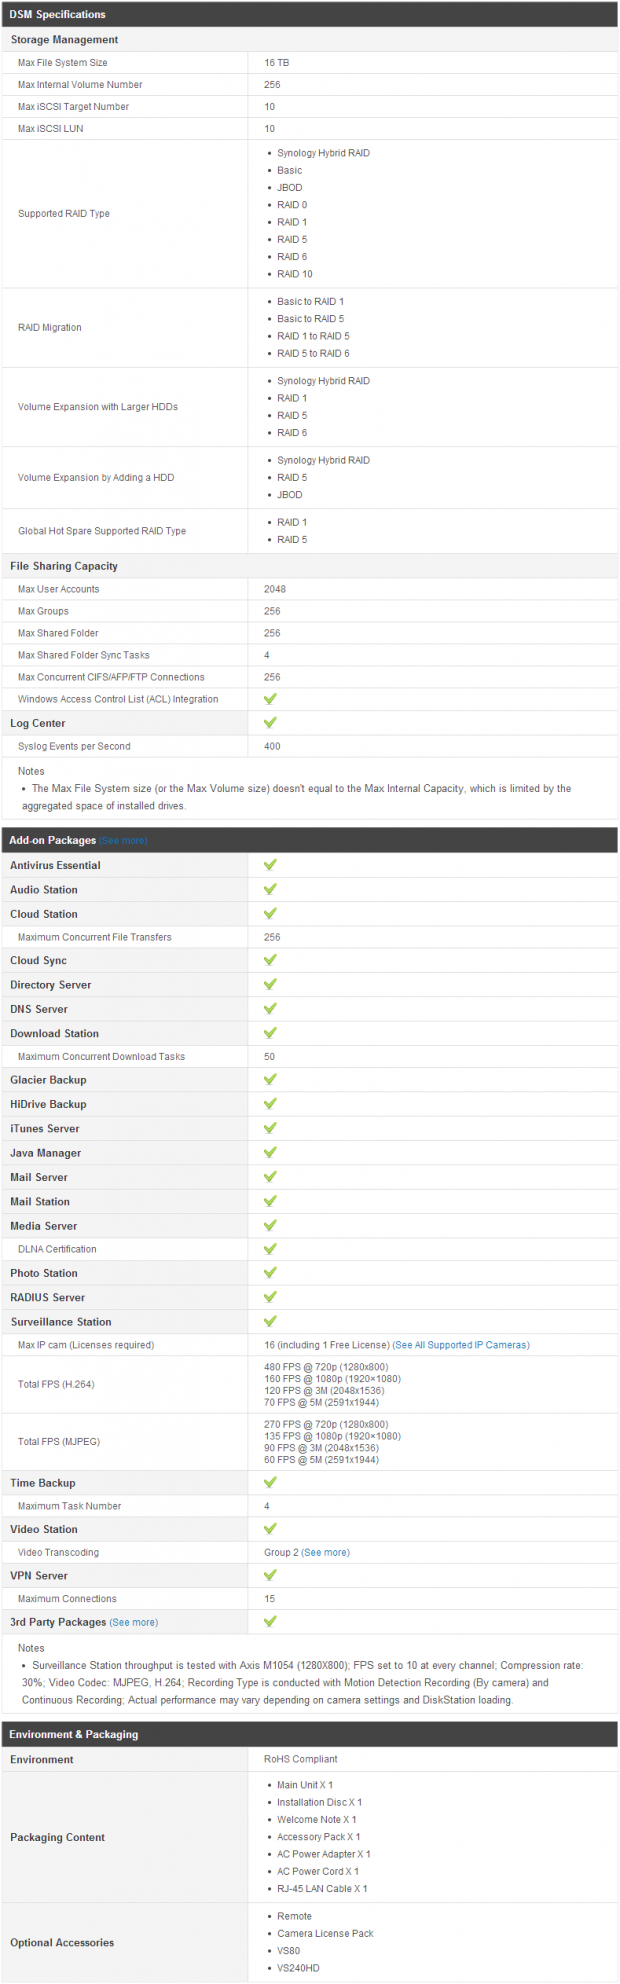
Task: Open See All Supported IP Cameras link
Action: pos(461,1345)
